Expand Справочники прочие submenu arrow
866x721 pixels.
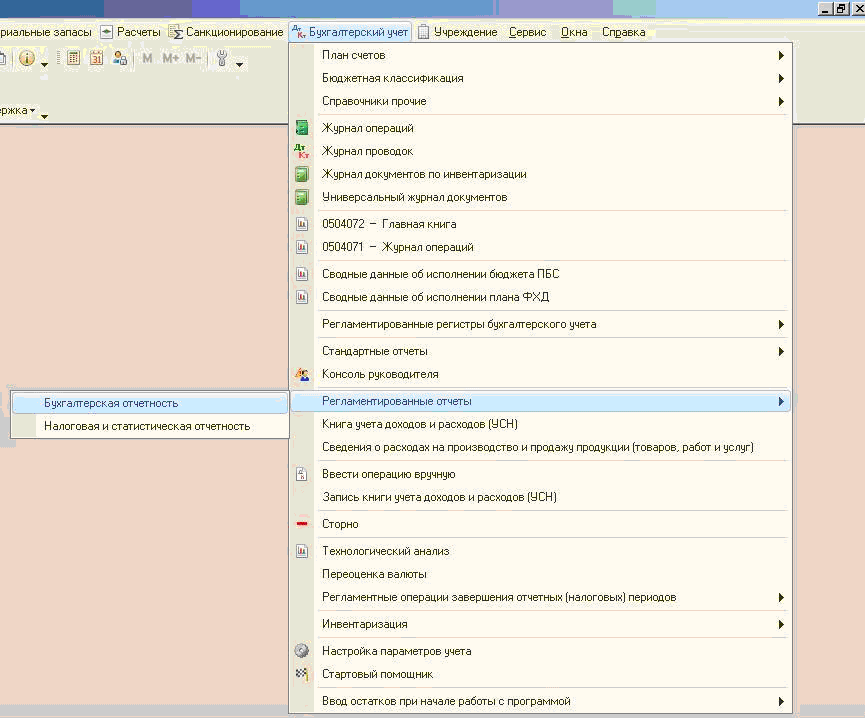781,102
